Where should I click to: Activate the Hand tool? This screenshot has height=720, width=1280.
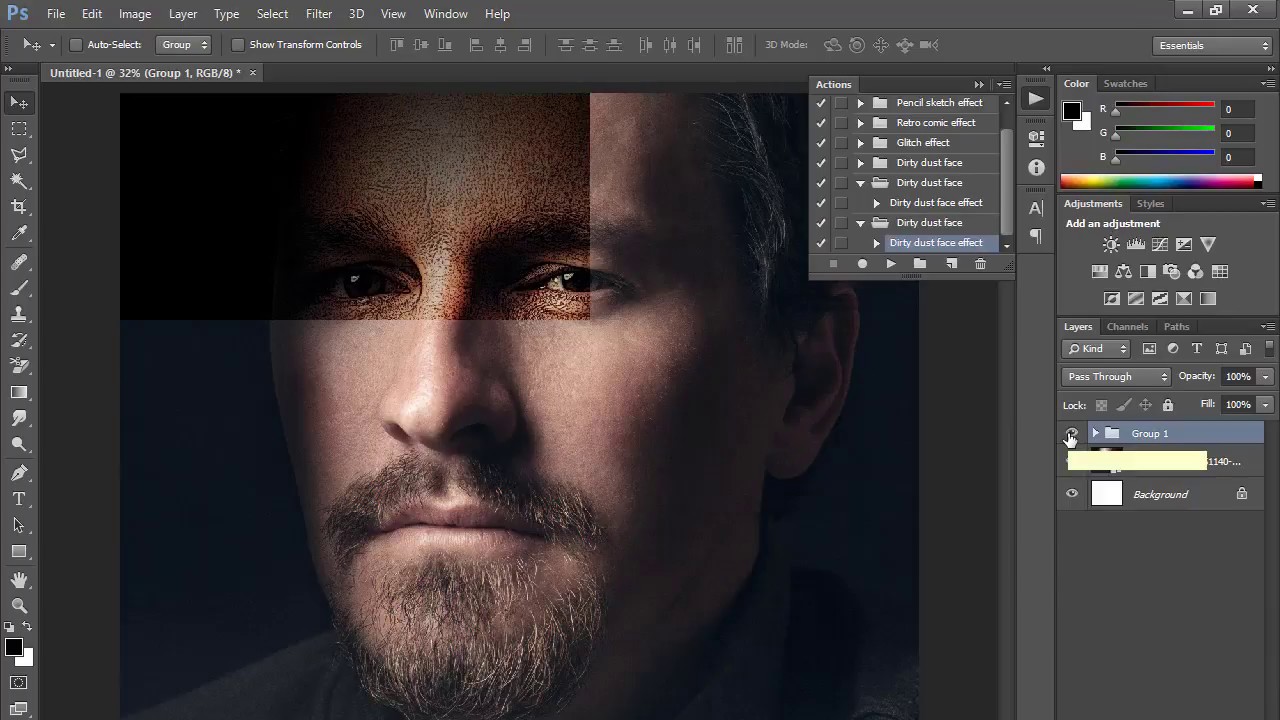coord(19,580)
